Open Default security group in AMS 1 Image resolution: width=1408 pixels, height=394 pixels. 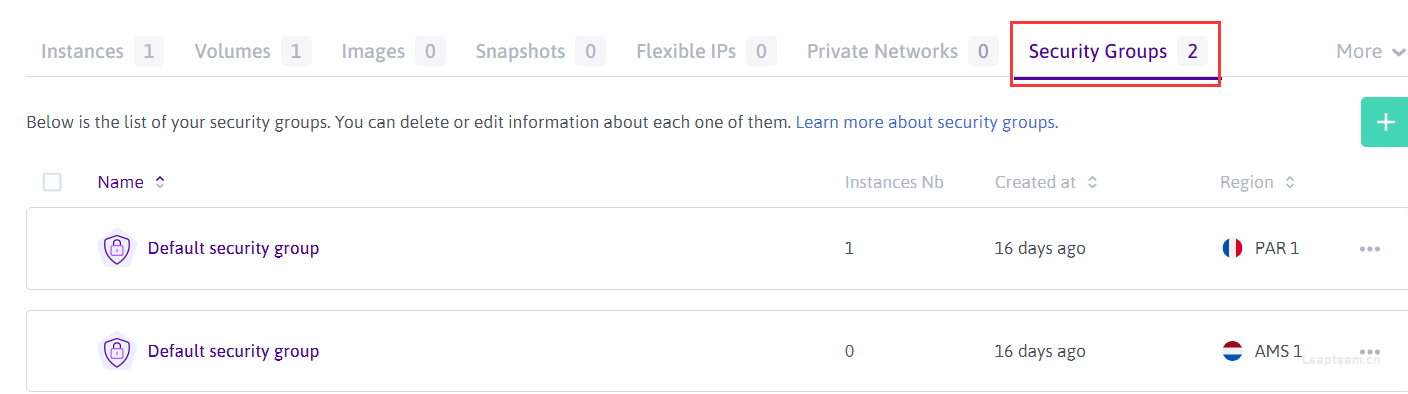(x=233, y=351)
